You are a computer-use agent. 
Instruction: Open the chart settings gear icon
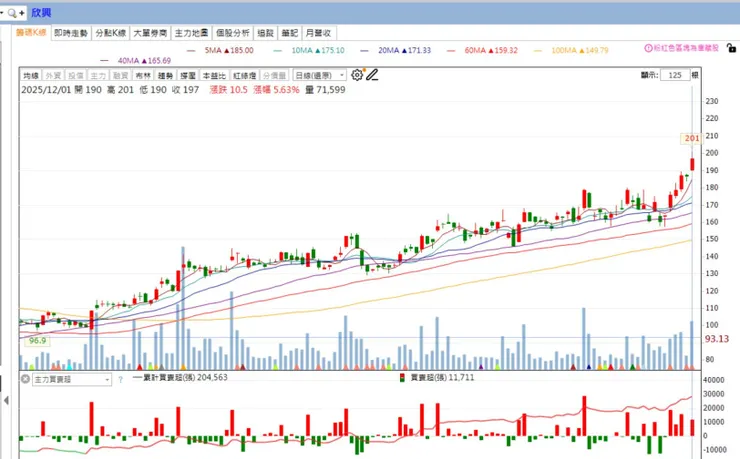[357, 75]
